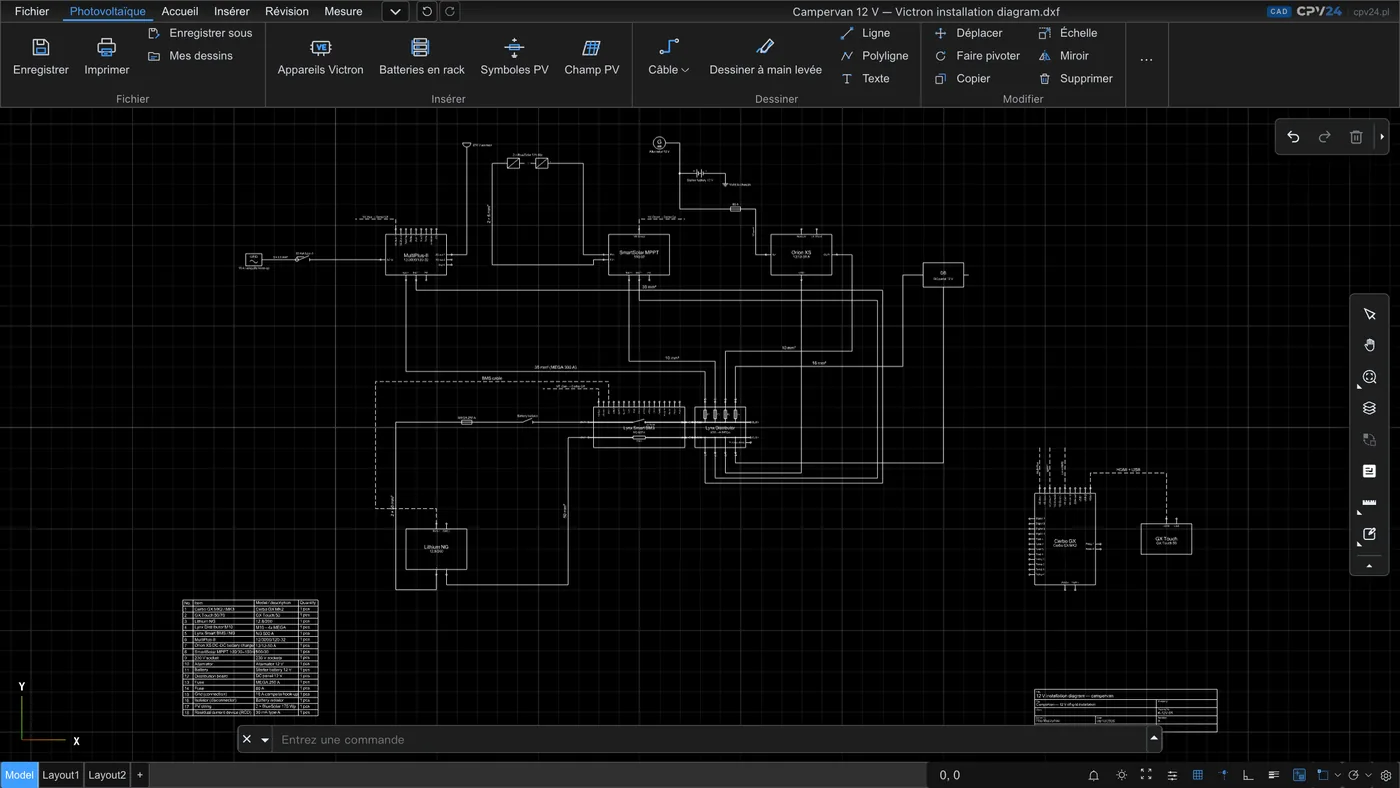Open the layers panel icon
The image size is (1400, 788).
pos(1369,408)
